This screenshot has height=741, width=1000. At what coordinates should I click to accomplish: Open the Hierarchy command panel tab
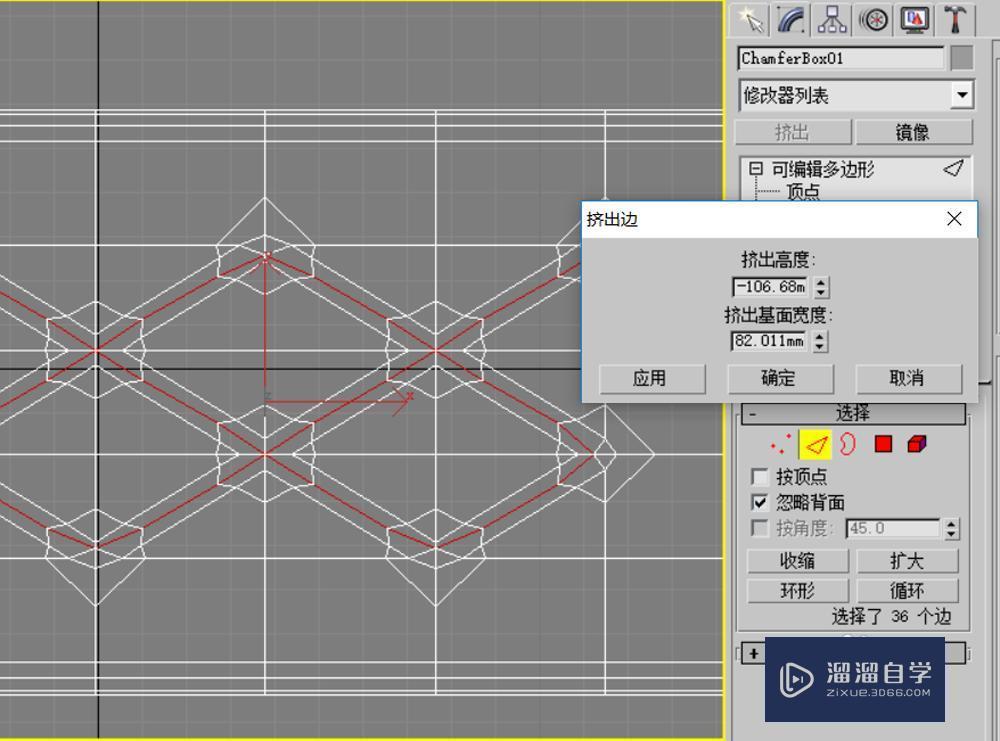832,20
